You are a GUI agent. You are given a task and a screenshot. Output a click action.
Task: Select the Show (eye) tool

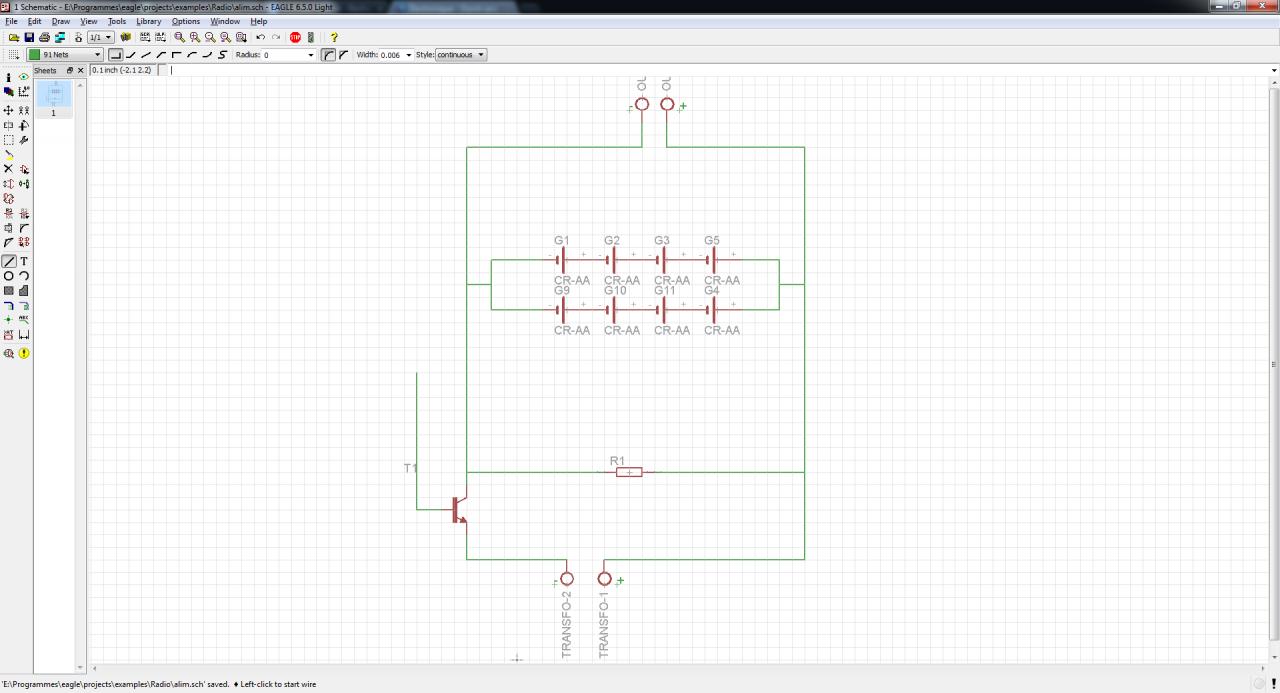point(24,77)
